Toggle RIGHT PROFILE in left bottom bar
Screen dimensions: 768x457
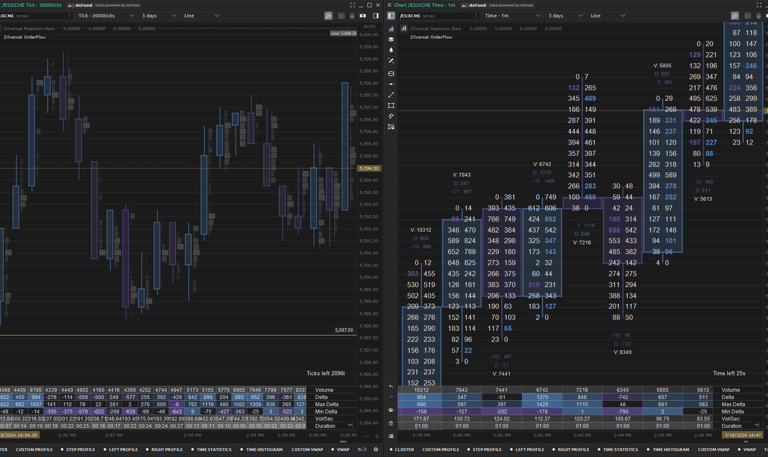pos(164,449)
